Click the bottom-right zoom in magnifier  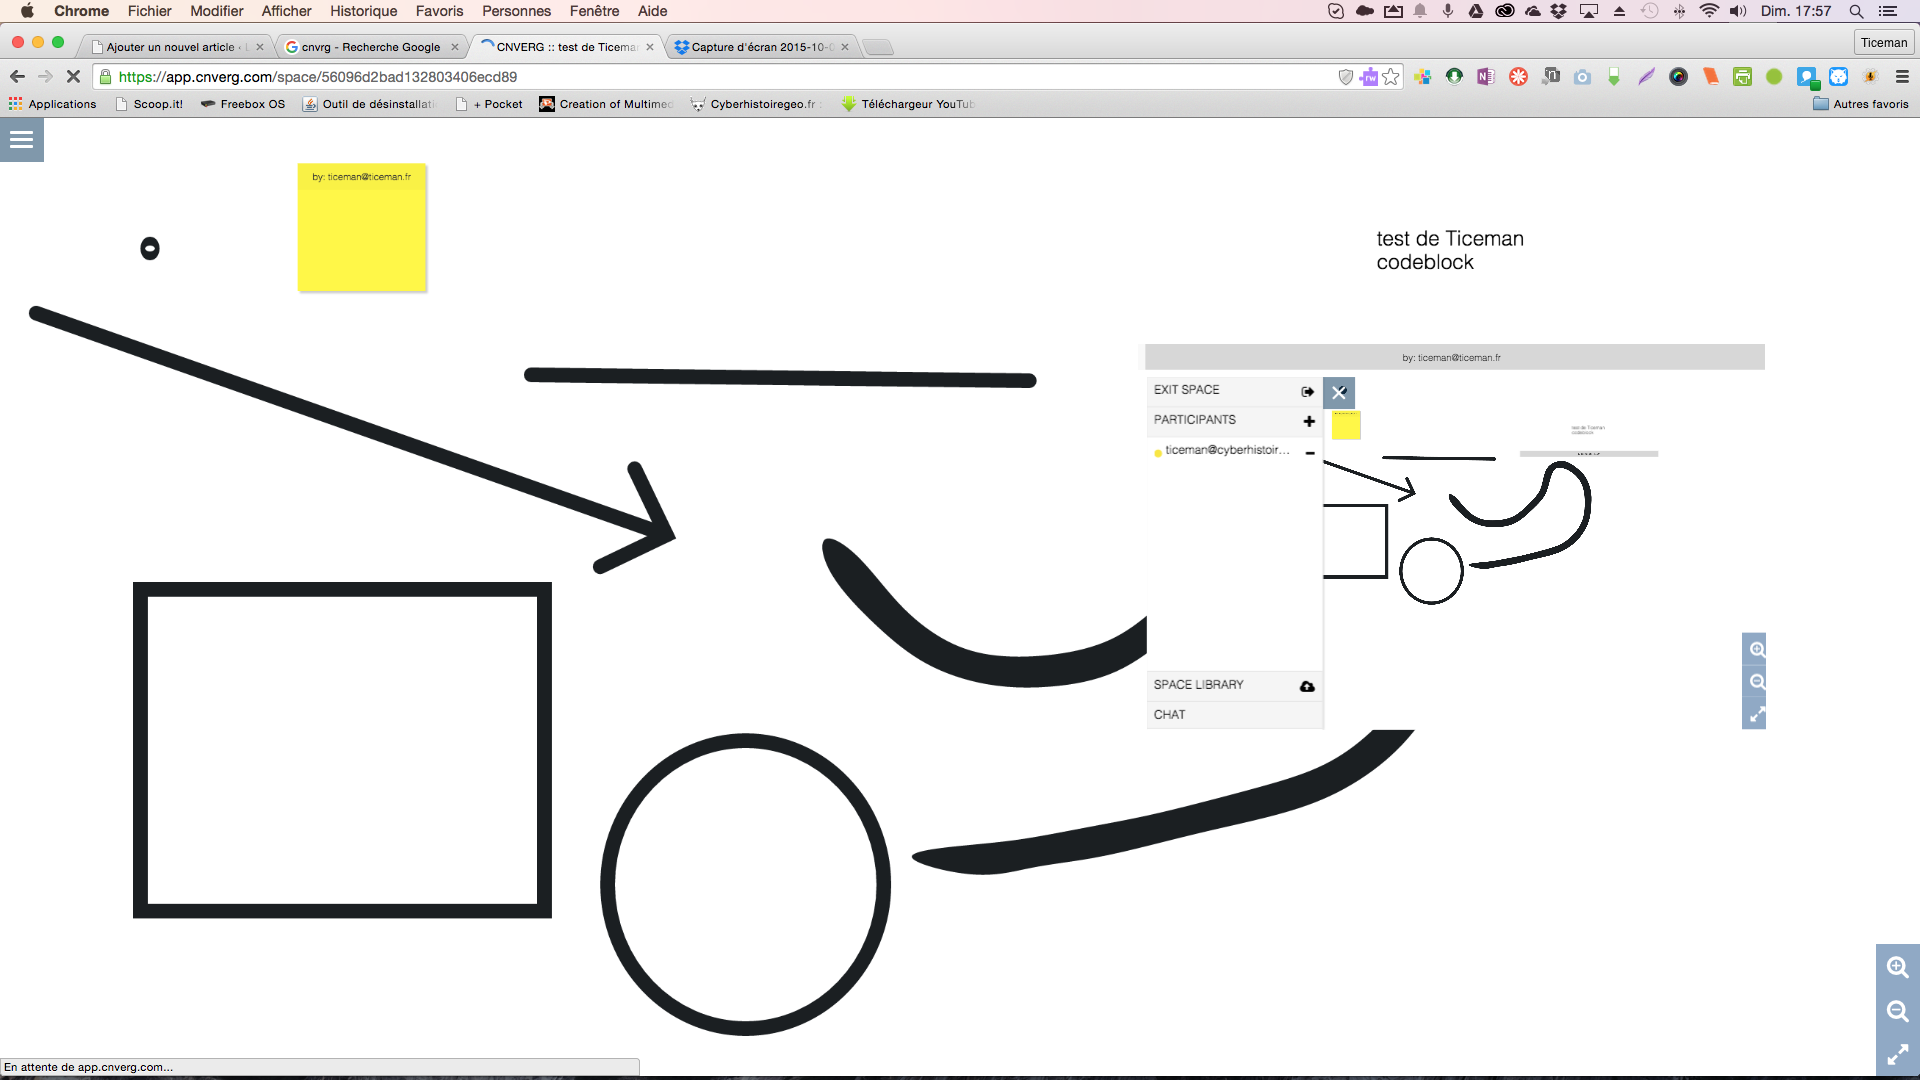coord(1897,967)
